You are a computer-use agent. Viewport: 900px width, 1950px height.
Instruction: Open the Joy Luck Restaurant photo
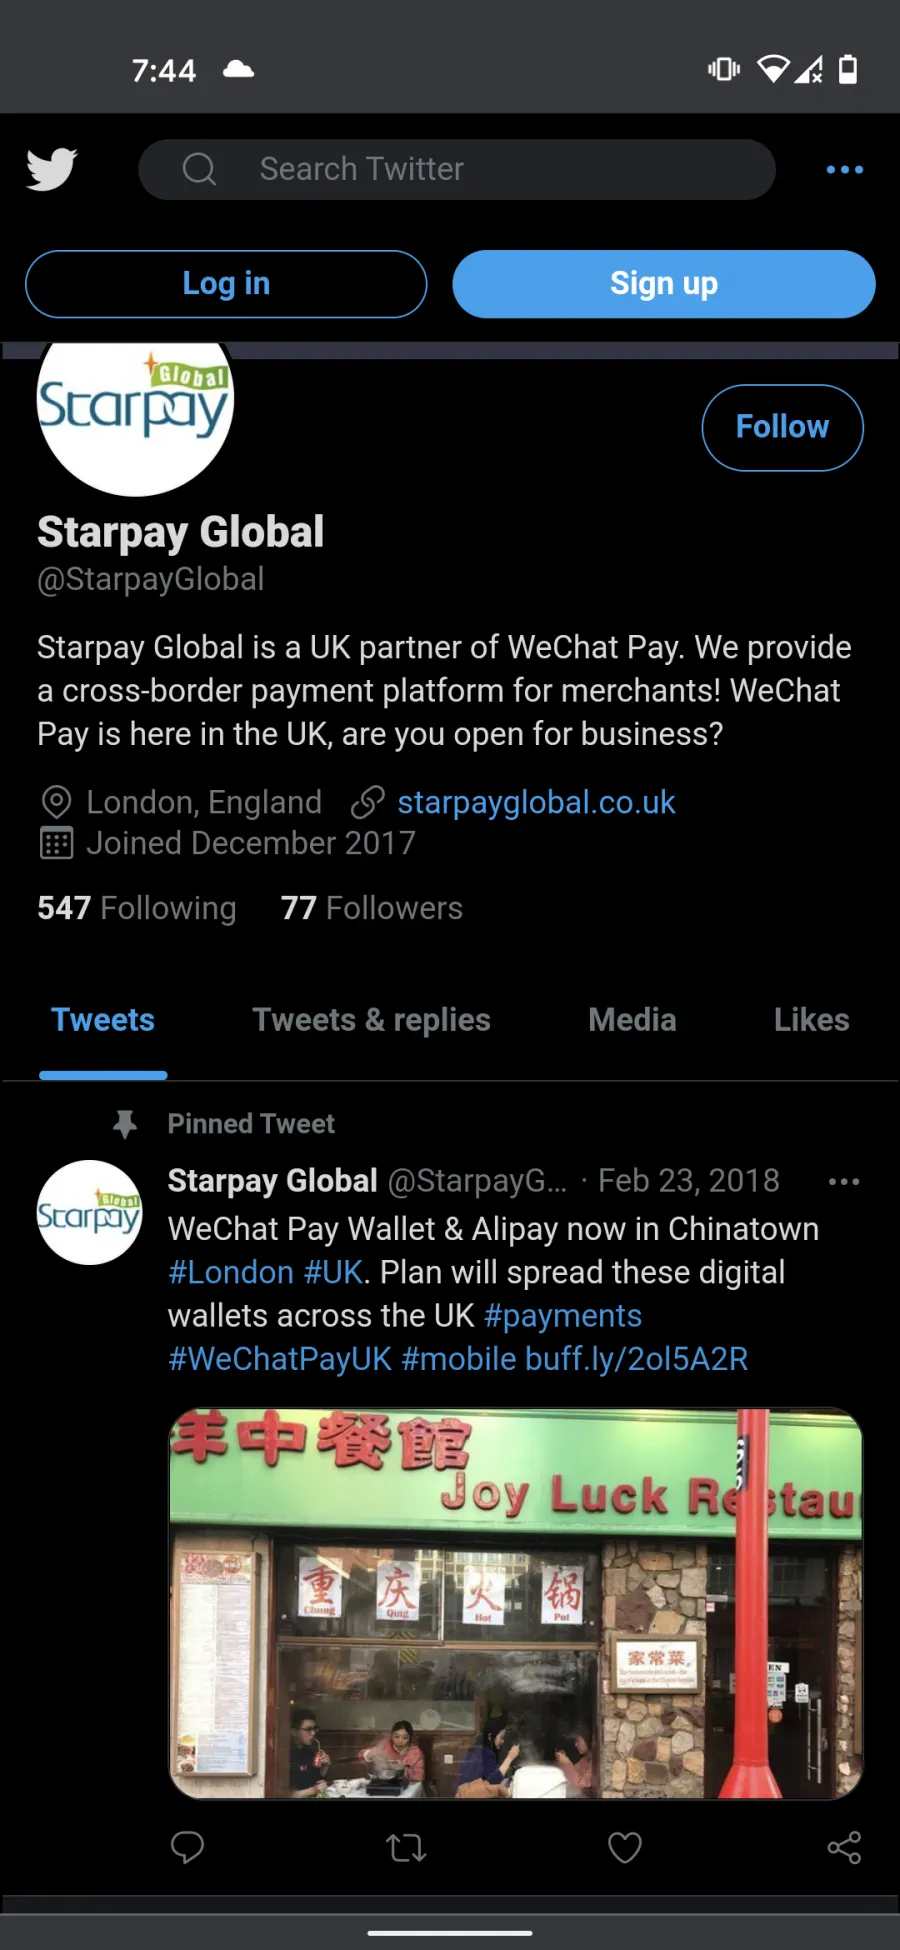515,1604
